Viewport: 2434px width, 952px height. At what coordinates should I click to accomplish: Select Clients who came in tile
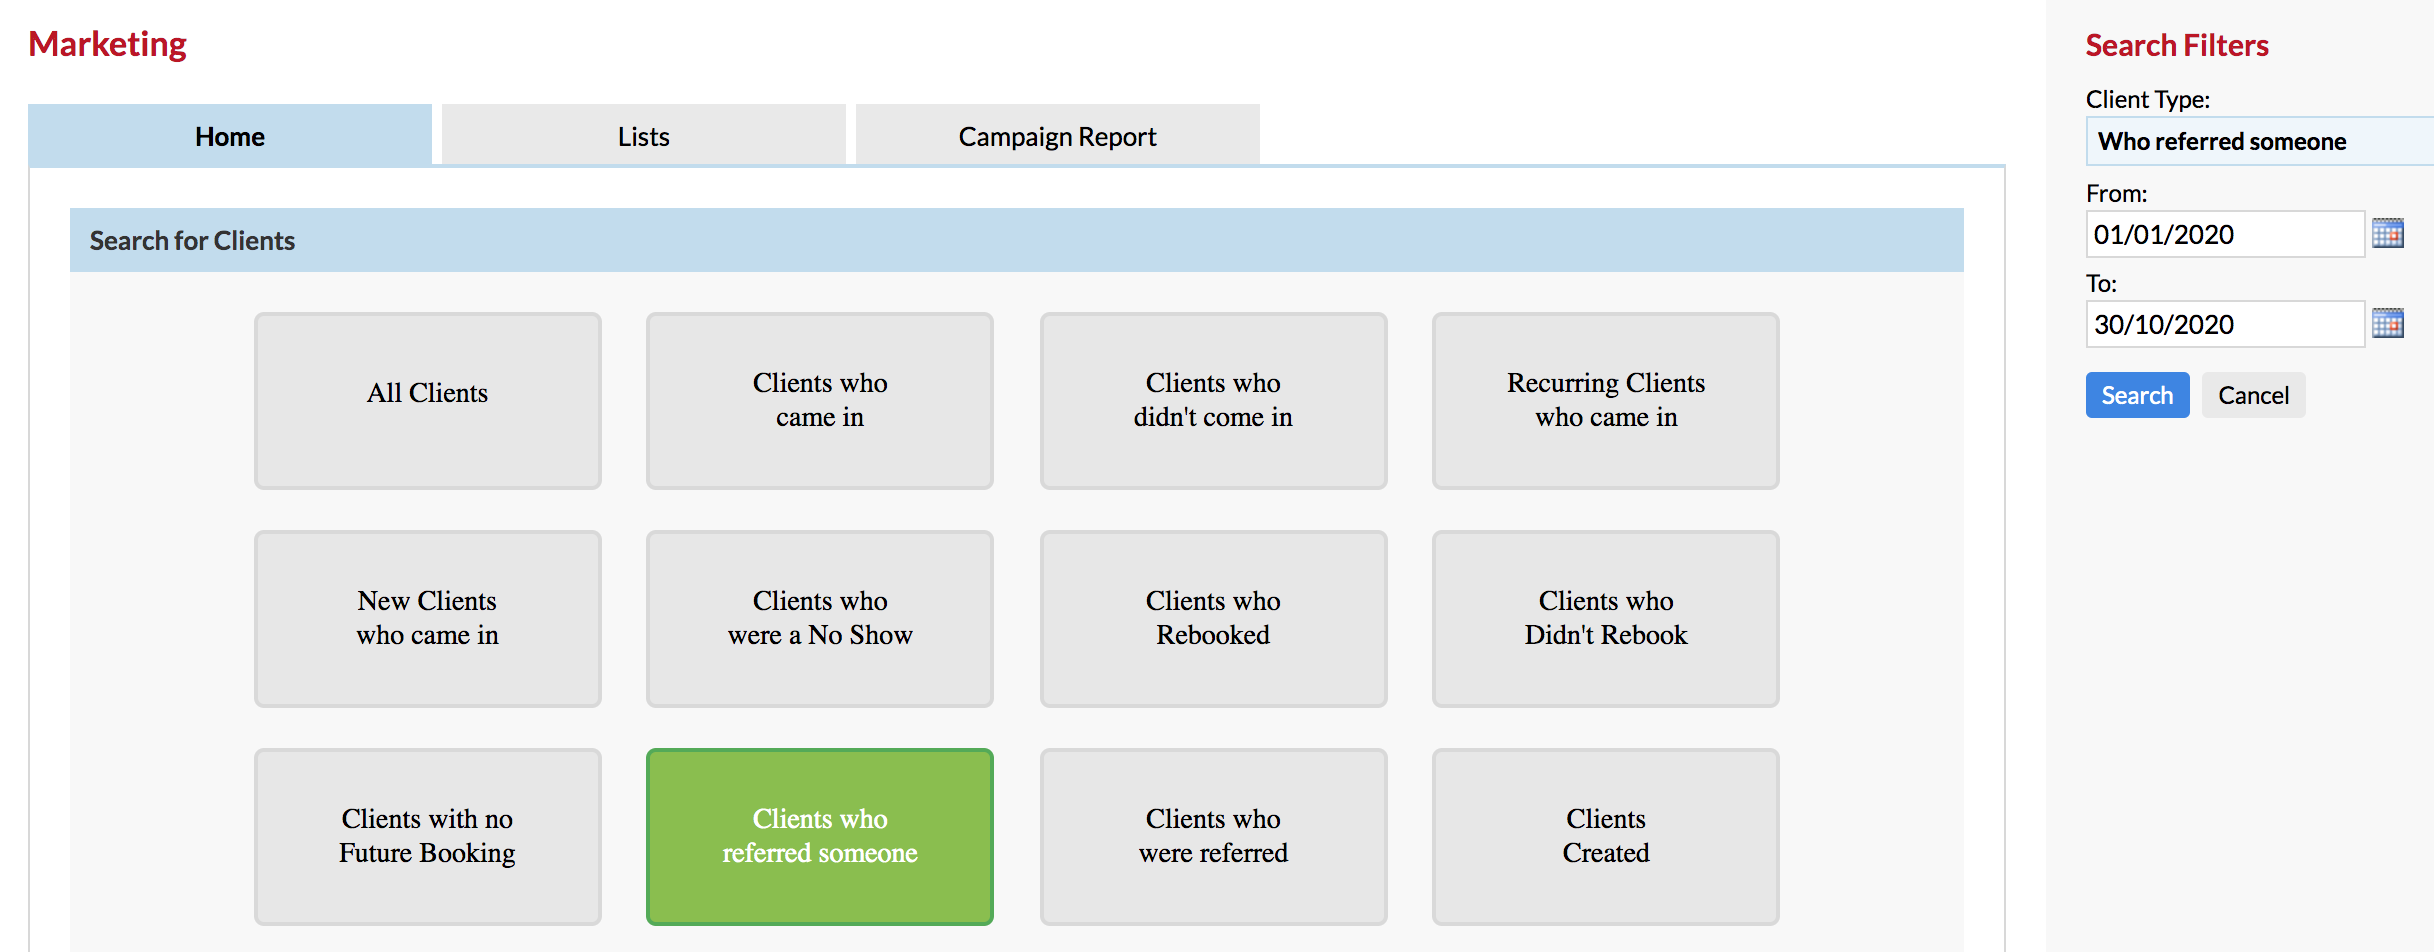coord(820,401)
